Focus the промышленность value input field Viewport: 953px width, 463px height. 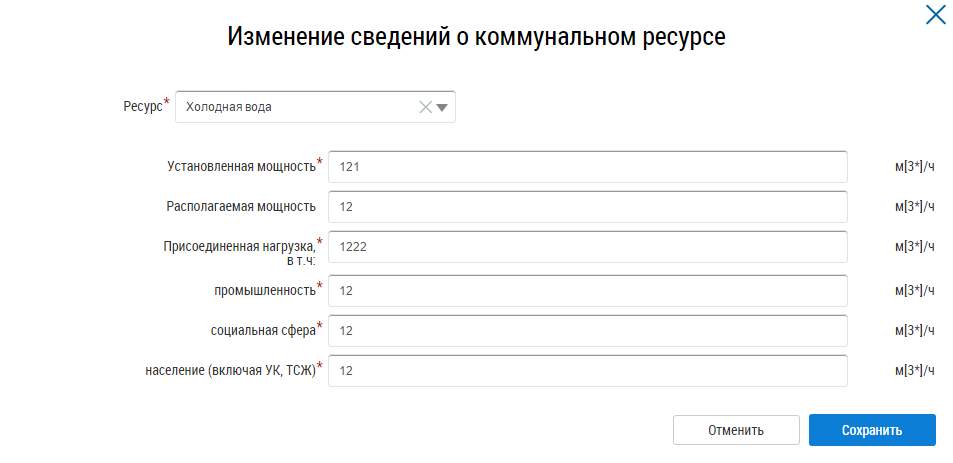coord(587,291)
